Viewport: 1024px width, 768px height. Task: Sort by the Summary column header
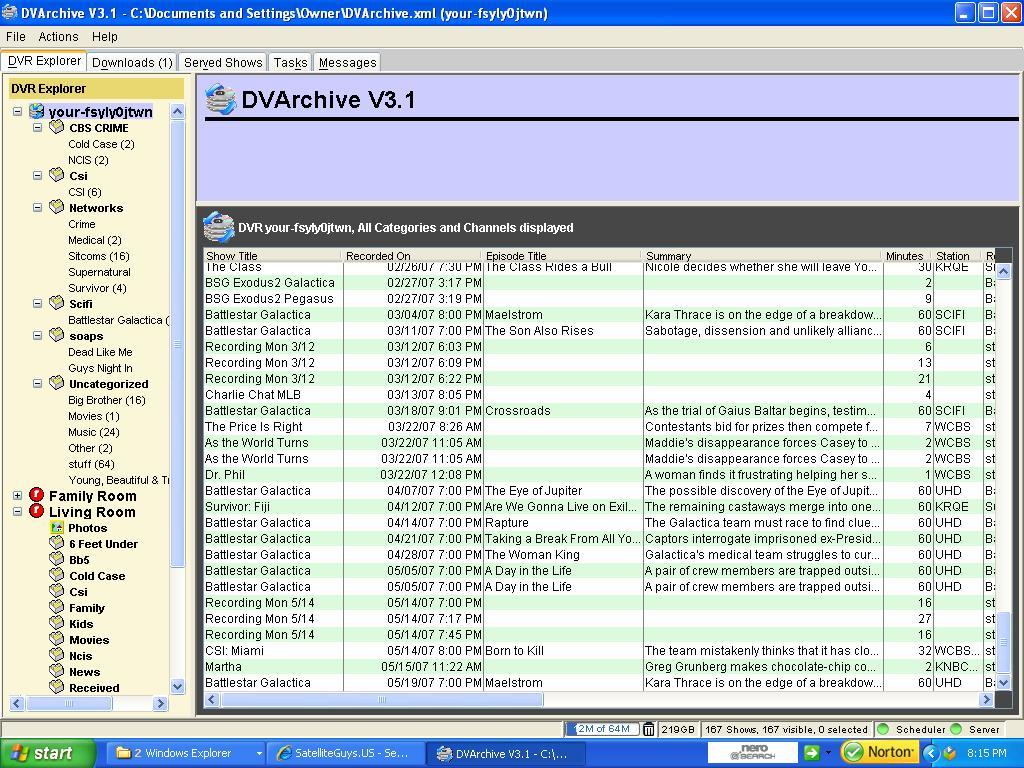[x=761, y=255]
